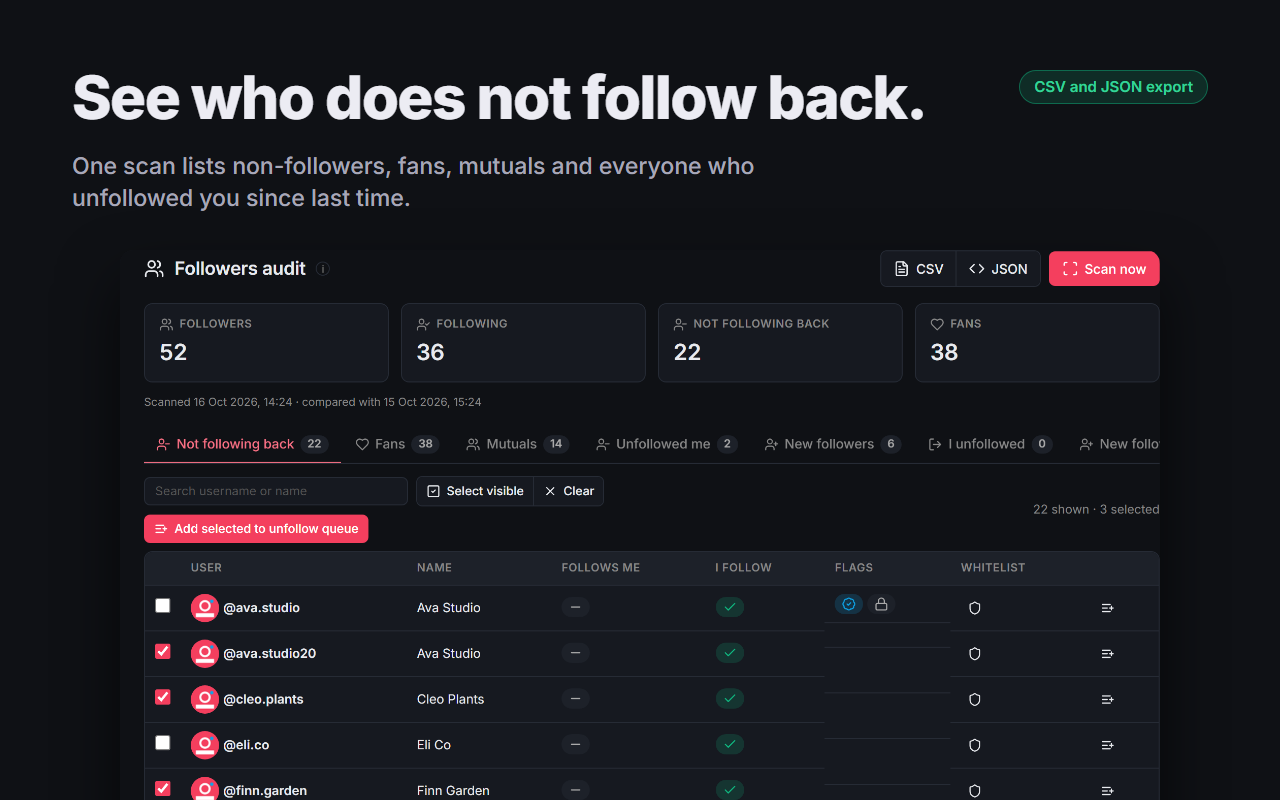This screenshot has width=1280, height=800.
Task: Click the info icon beside Followers audit
Action: pyautogui.click(x=323, y=269)
